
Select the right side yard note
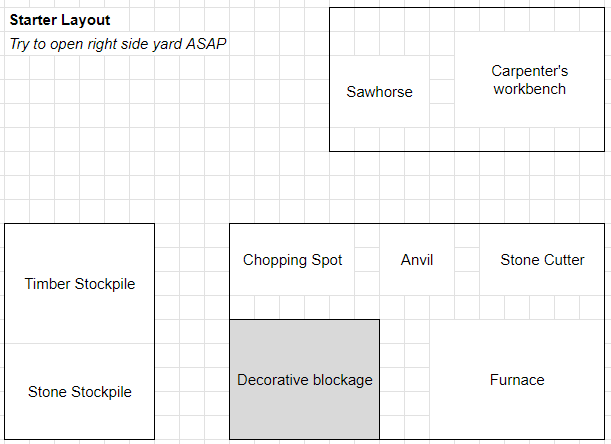coord(118,44)
